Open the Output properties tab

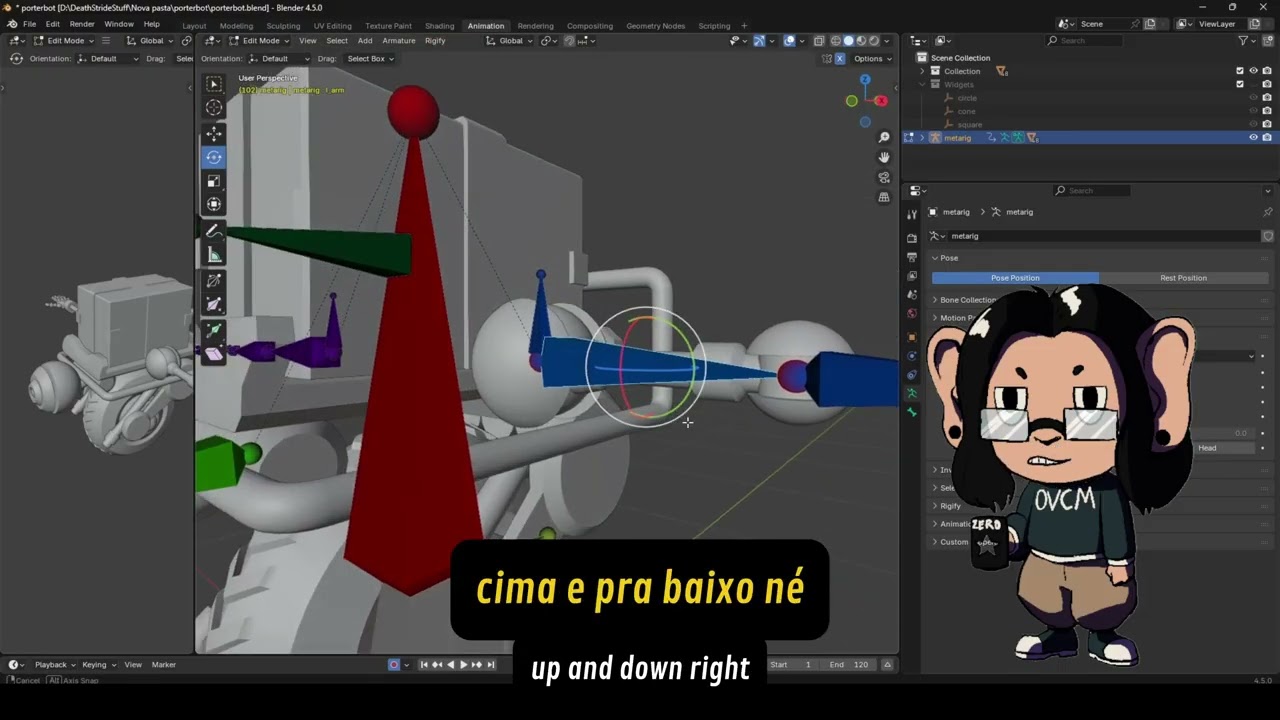point(911,257)
